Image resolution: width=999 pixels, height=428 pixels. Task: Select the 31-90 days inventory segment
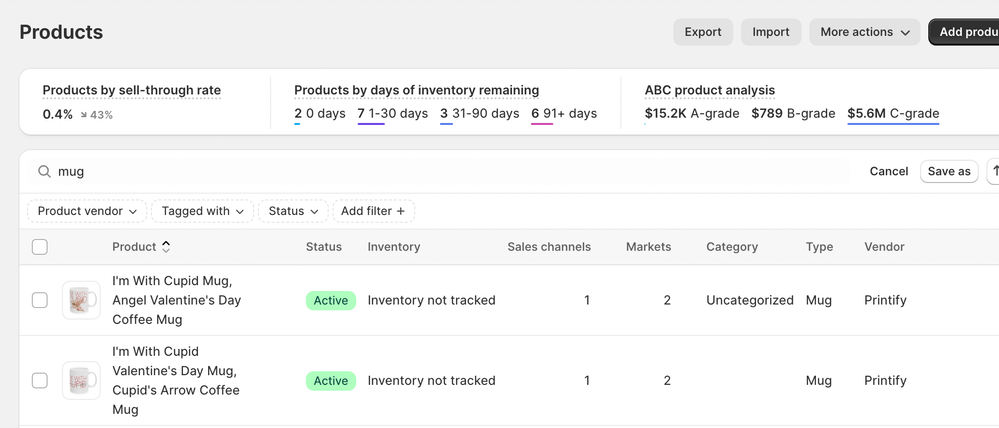click(480, 114)
